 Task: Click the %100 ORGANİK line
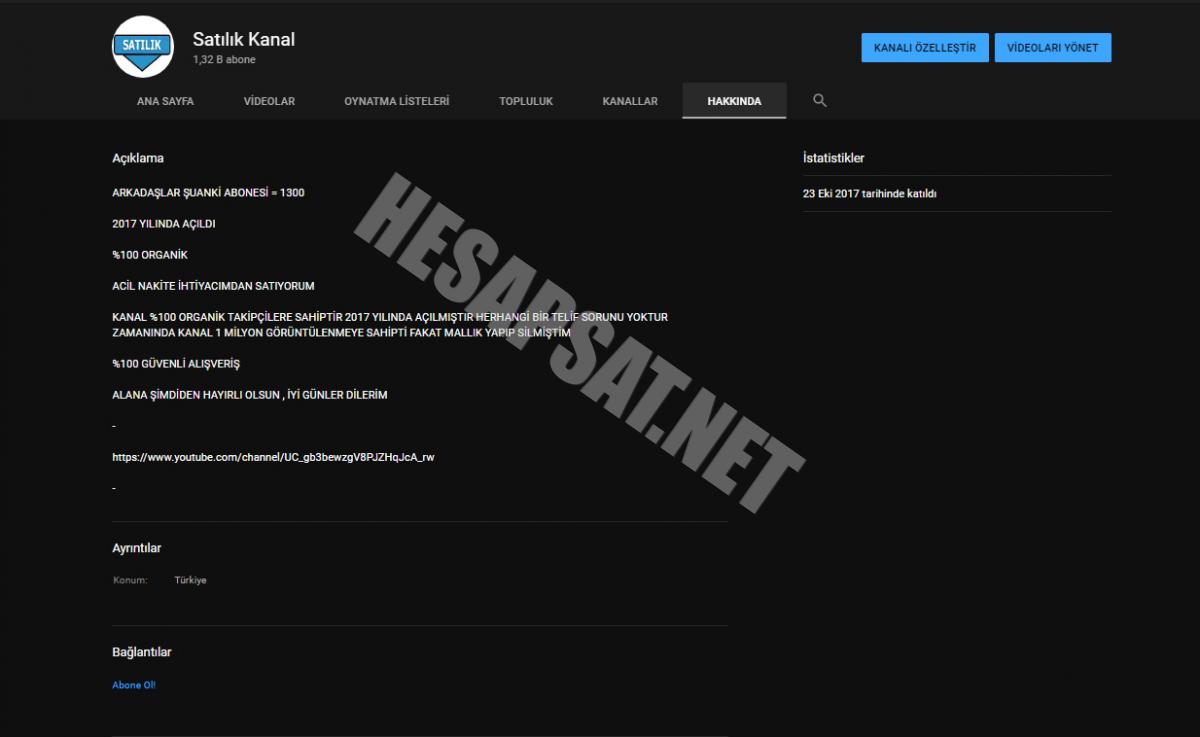click(x=150, y=255)
